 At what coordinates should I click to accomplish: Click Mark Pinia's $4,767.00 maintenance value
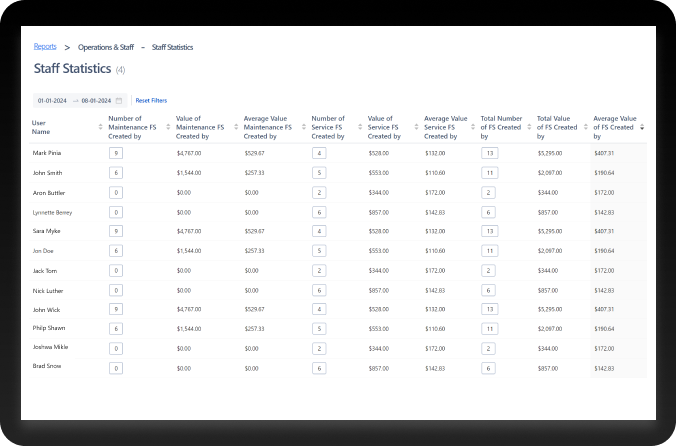pyautogui.click(x=189, y=153)
